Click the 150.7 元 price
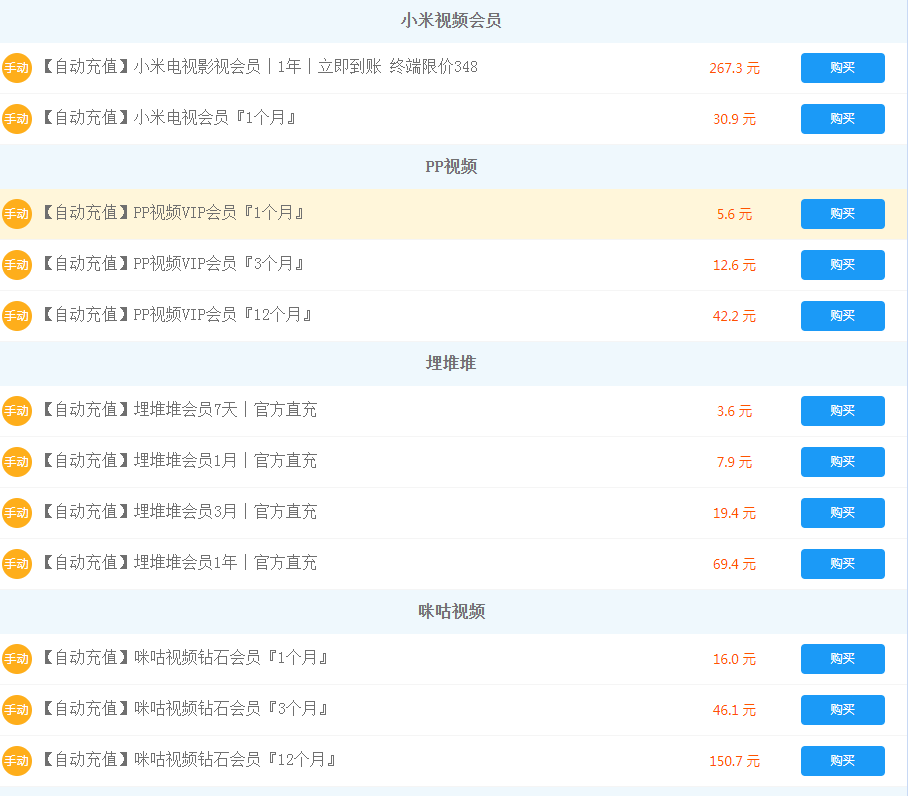Screen dimensions: 909x796 [735, 762]
